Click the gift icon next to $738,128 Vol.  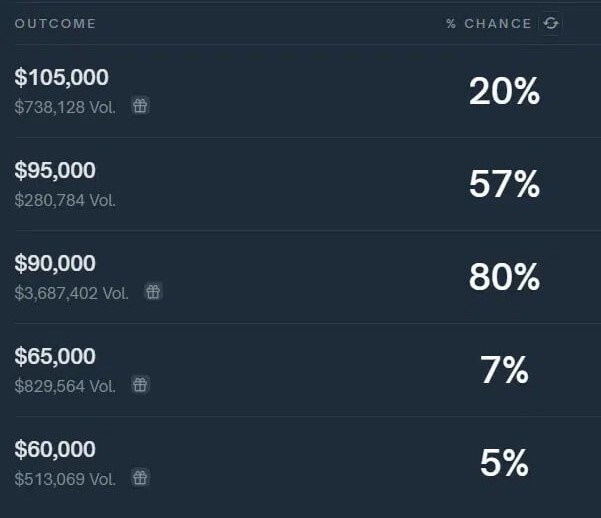pyautogui.click(x=140, y=106)
